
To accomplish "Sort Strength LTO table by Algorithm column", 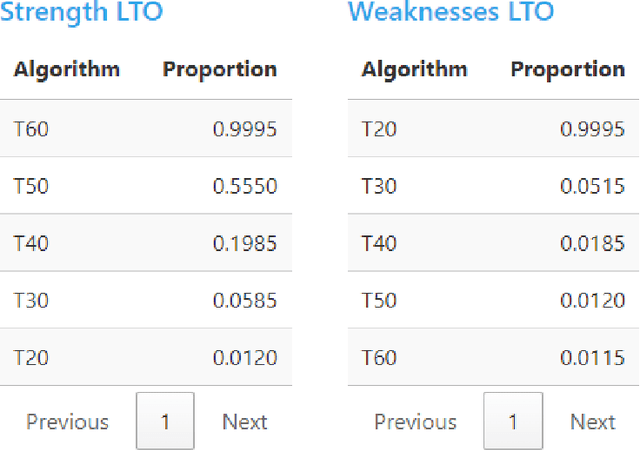I will tap(66, 69).
